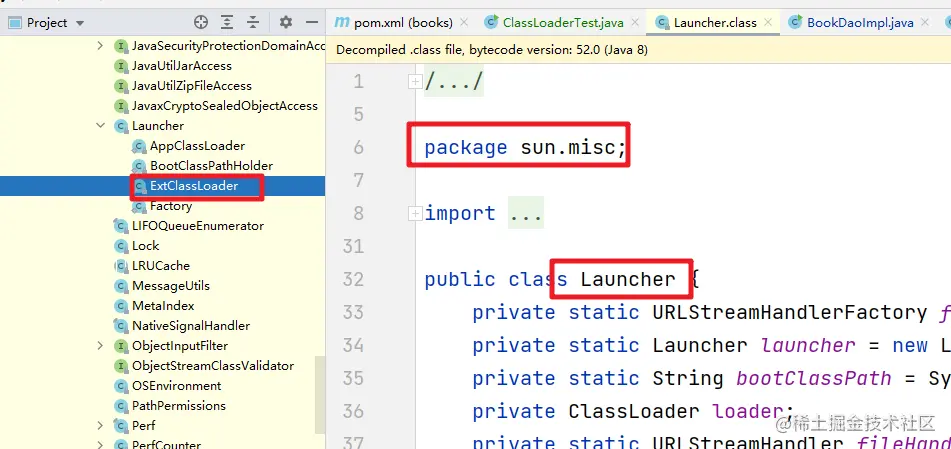Close the ClassLoaderTest.java tab

[x=635, y=22]
